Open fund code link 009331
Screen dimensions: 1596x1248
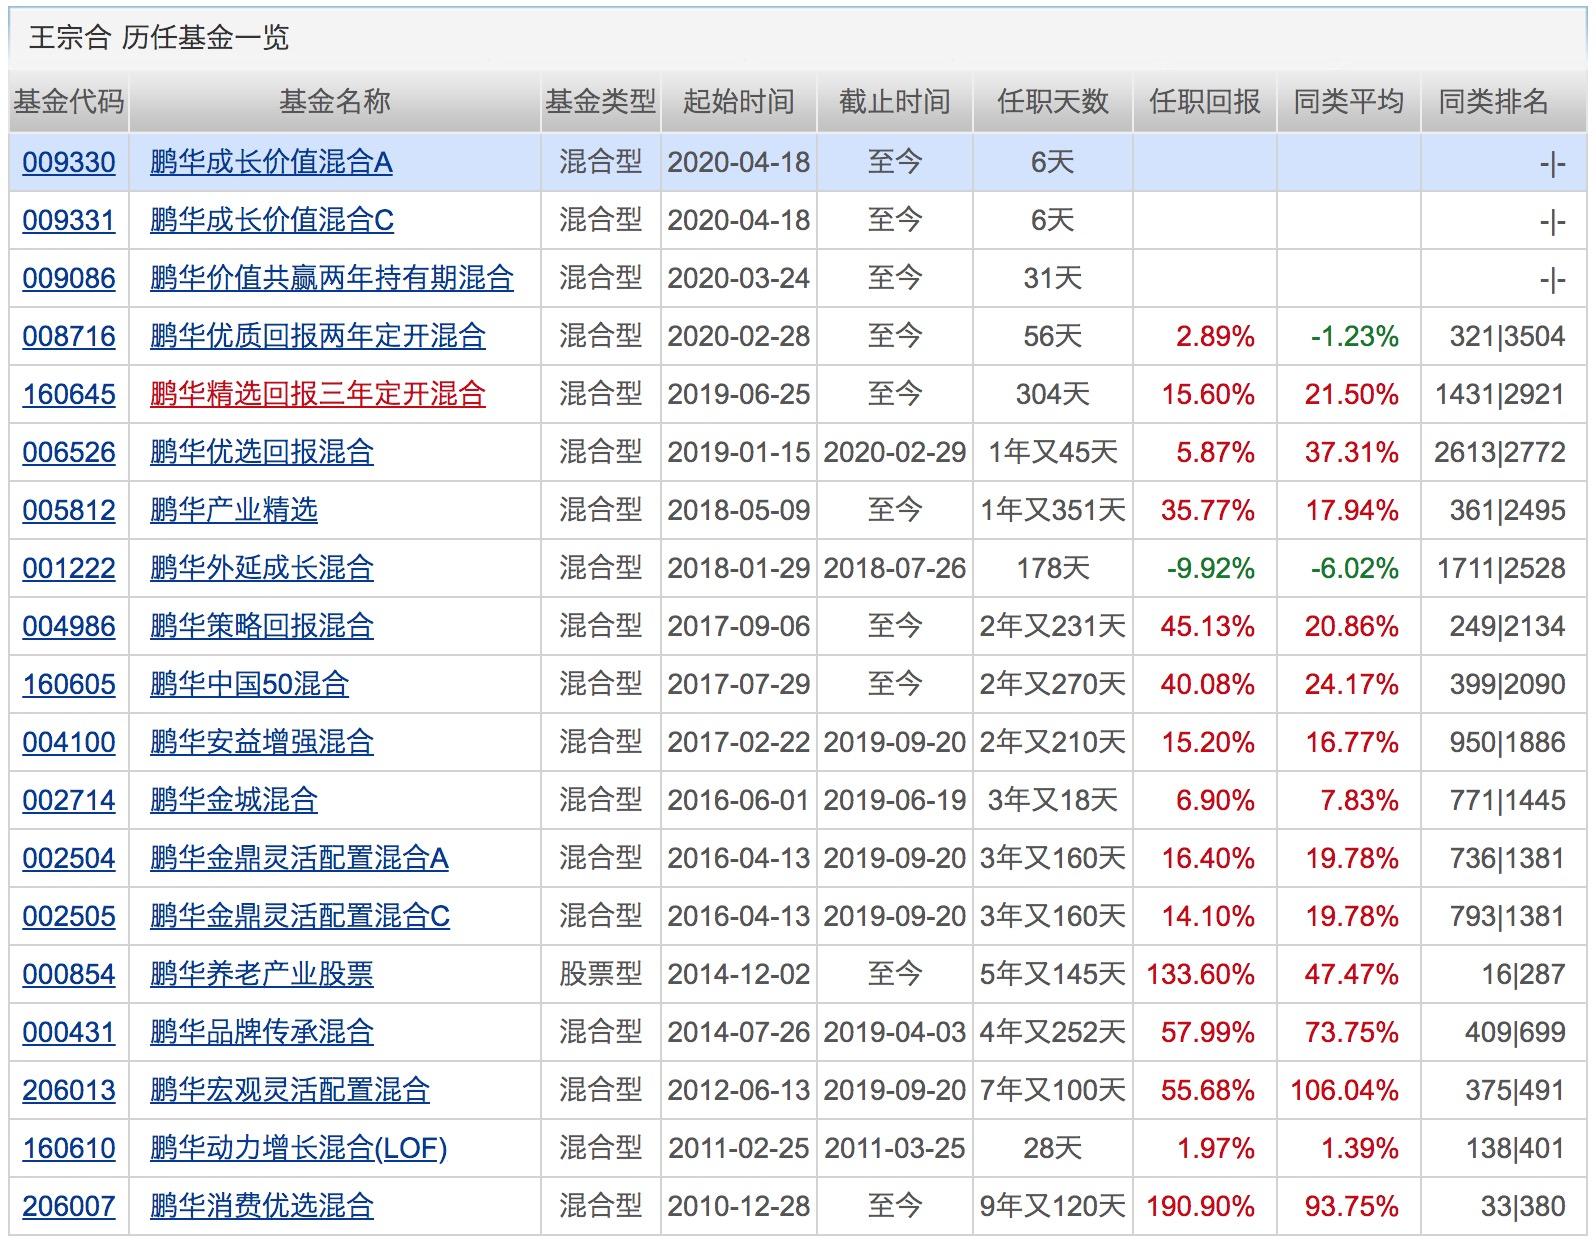point(69,220)
